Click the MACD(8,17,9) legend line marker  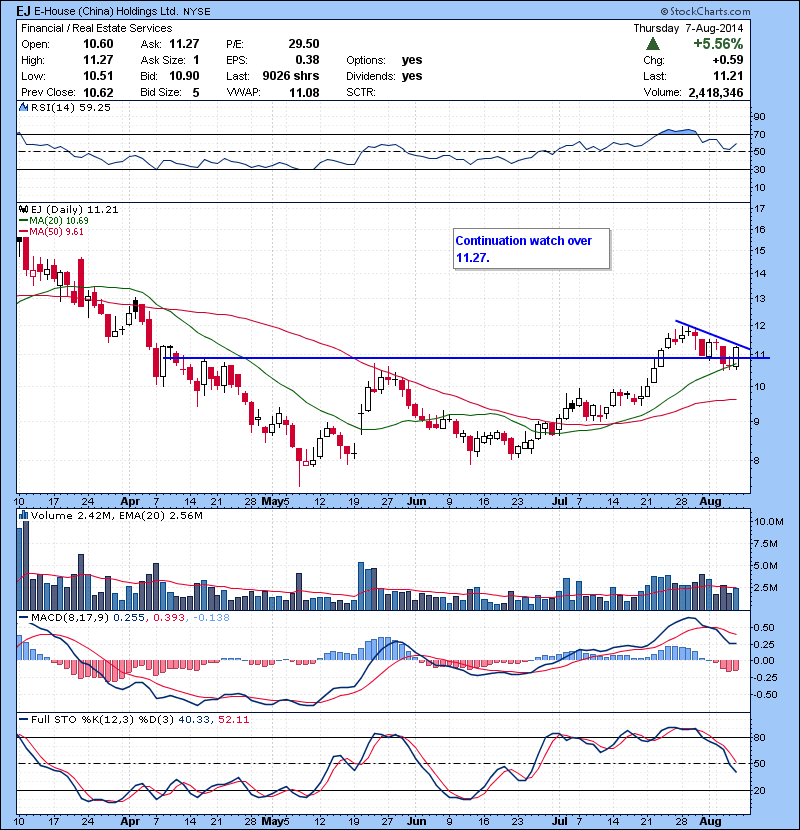23,617
